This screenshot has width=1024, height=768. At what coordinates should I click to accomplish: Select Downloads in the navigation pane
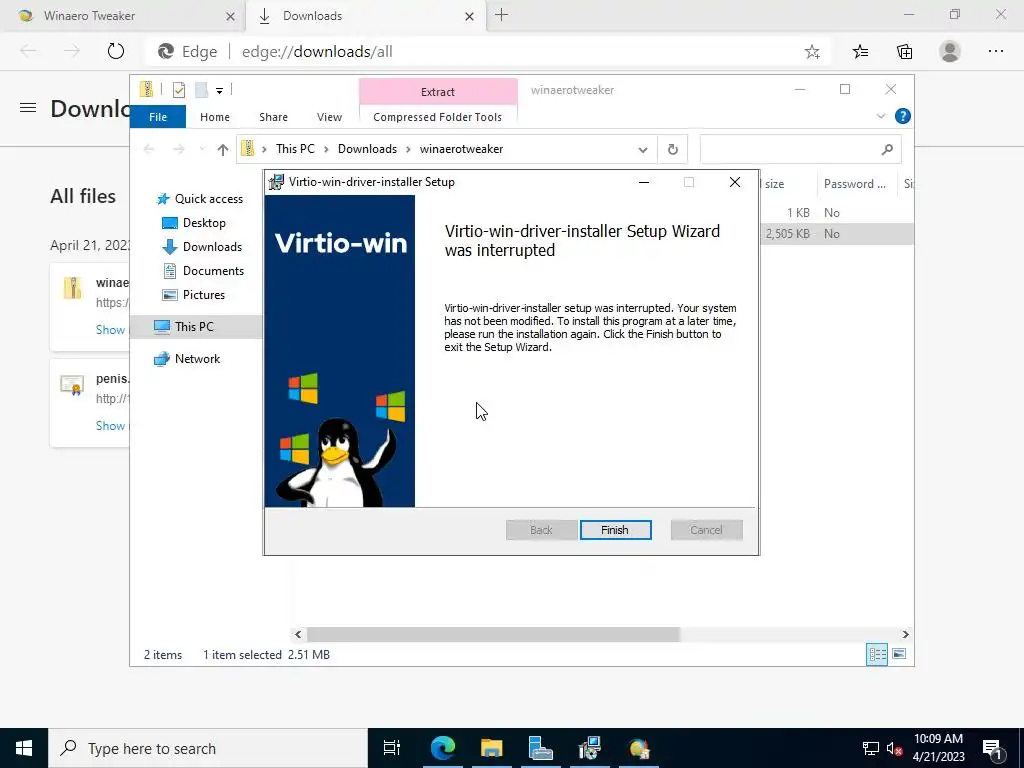click(x=202, y=247)
